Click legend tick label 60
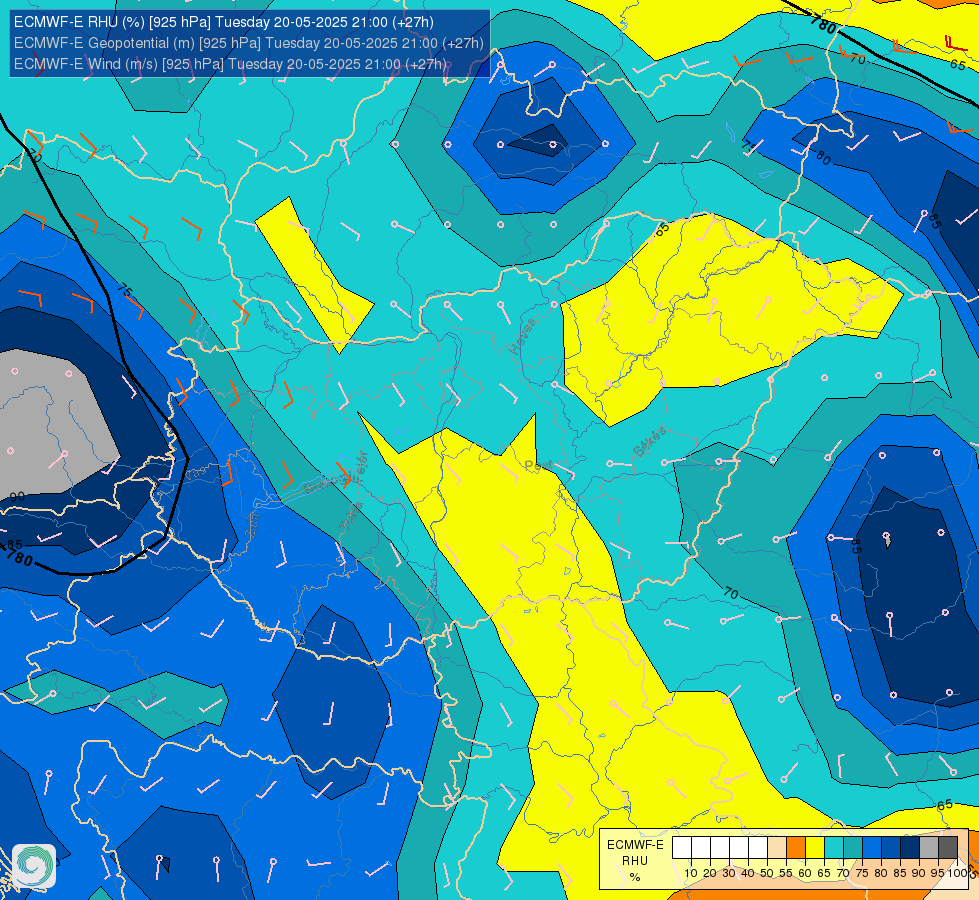Image resolution: width=979 pixels, height=900 pixels. pyautogui.click(x=805, y=873)
